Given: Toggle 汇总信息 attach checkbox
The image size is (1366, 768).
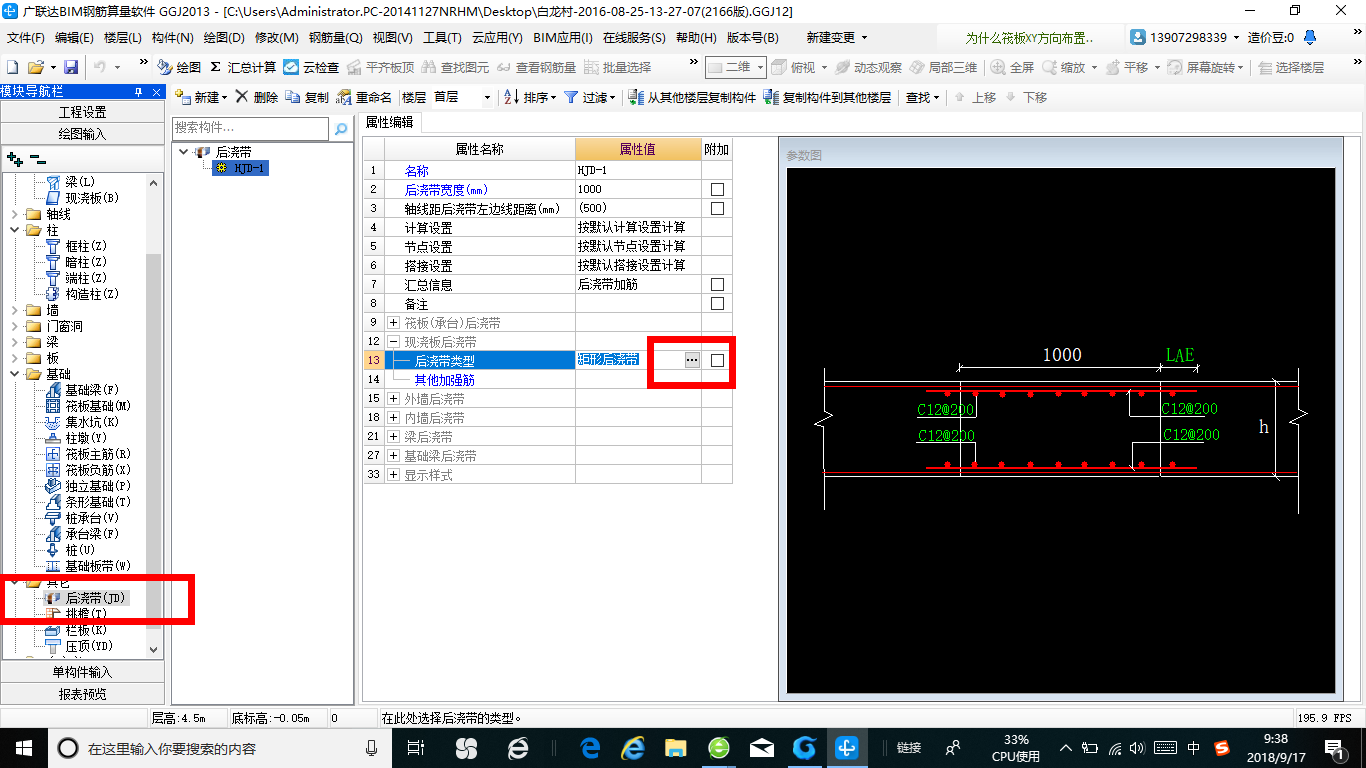Looking at the screenshot, I should (717, 284).
